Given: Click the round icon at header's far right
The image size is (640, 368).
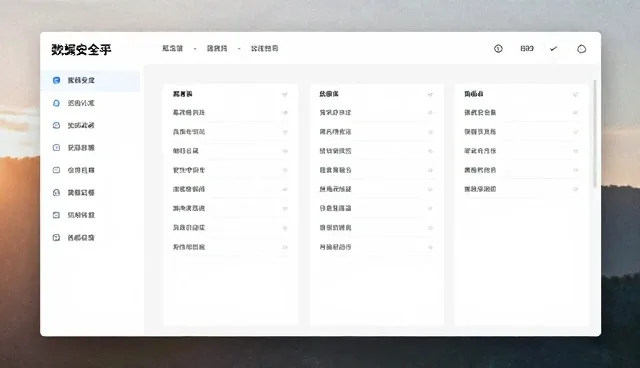Looking at the screenshot, I should [x=582, y=49].
